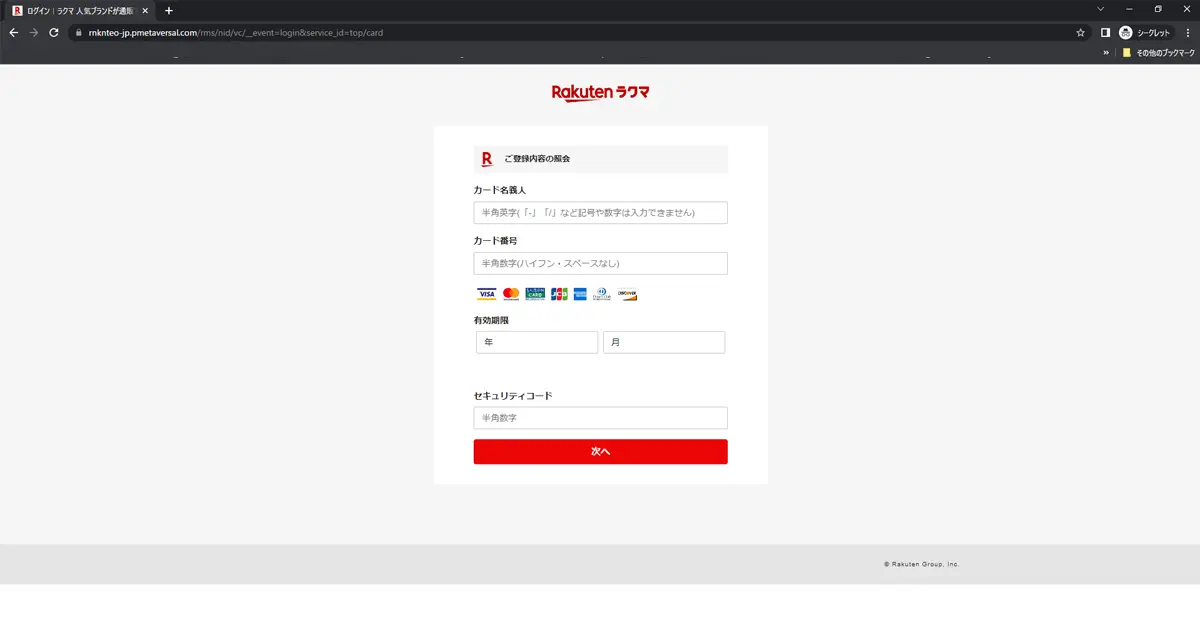Select the Discover card icon
The width and height of the screenshot is (1200, 630).
[627, 293]
